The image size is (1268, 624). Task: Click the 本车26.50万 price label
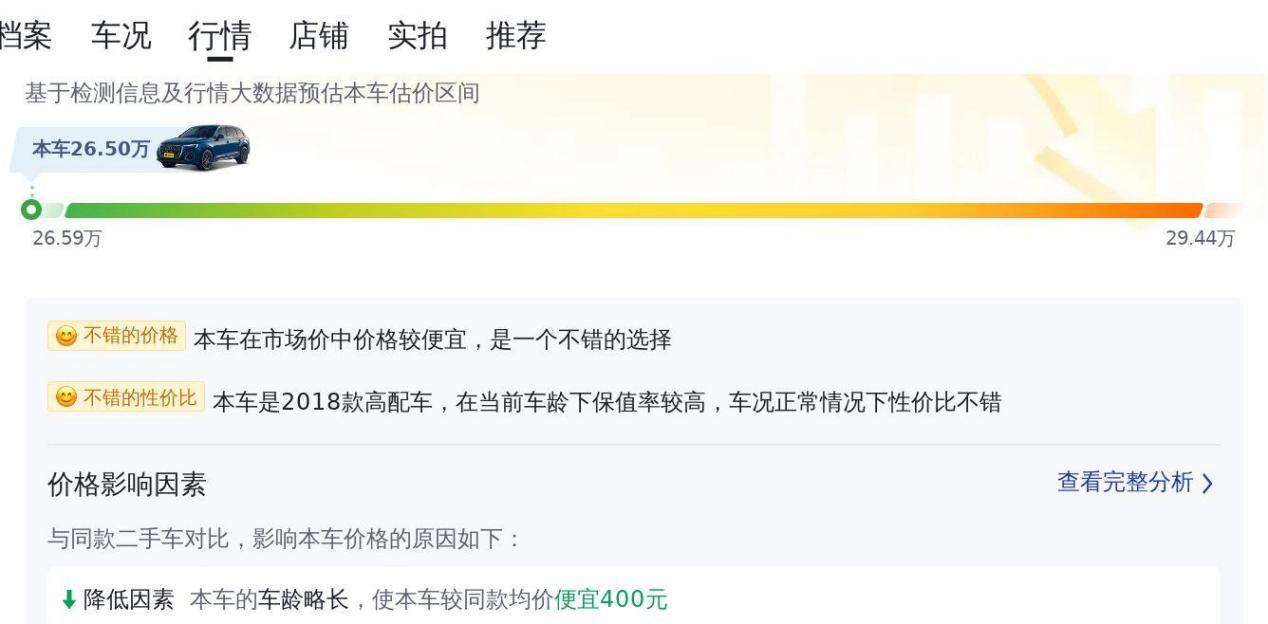(91, 149)
